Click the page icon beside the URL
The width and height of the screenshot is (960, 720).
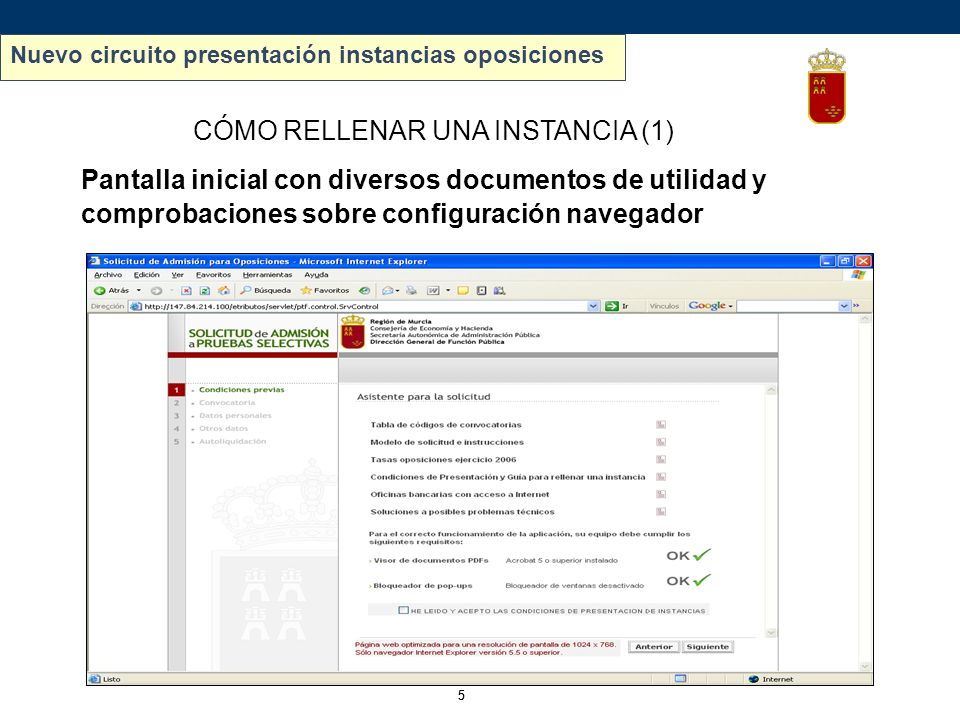pos(135,306)
